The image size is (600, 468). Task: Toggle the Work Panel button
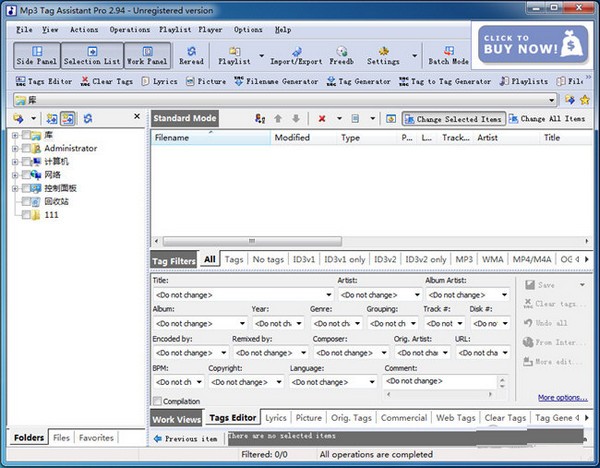point(146,54)
